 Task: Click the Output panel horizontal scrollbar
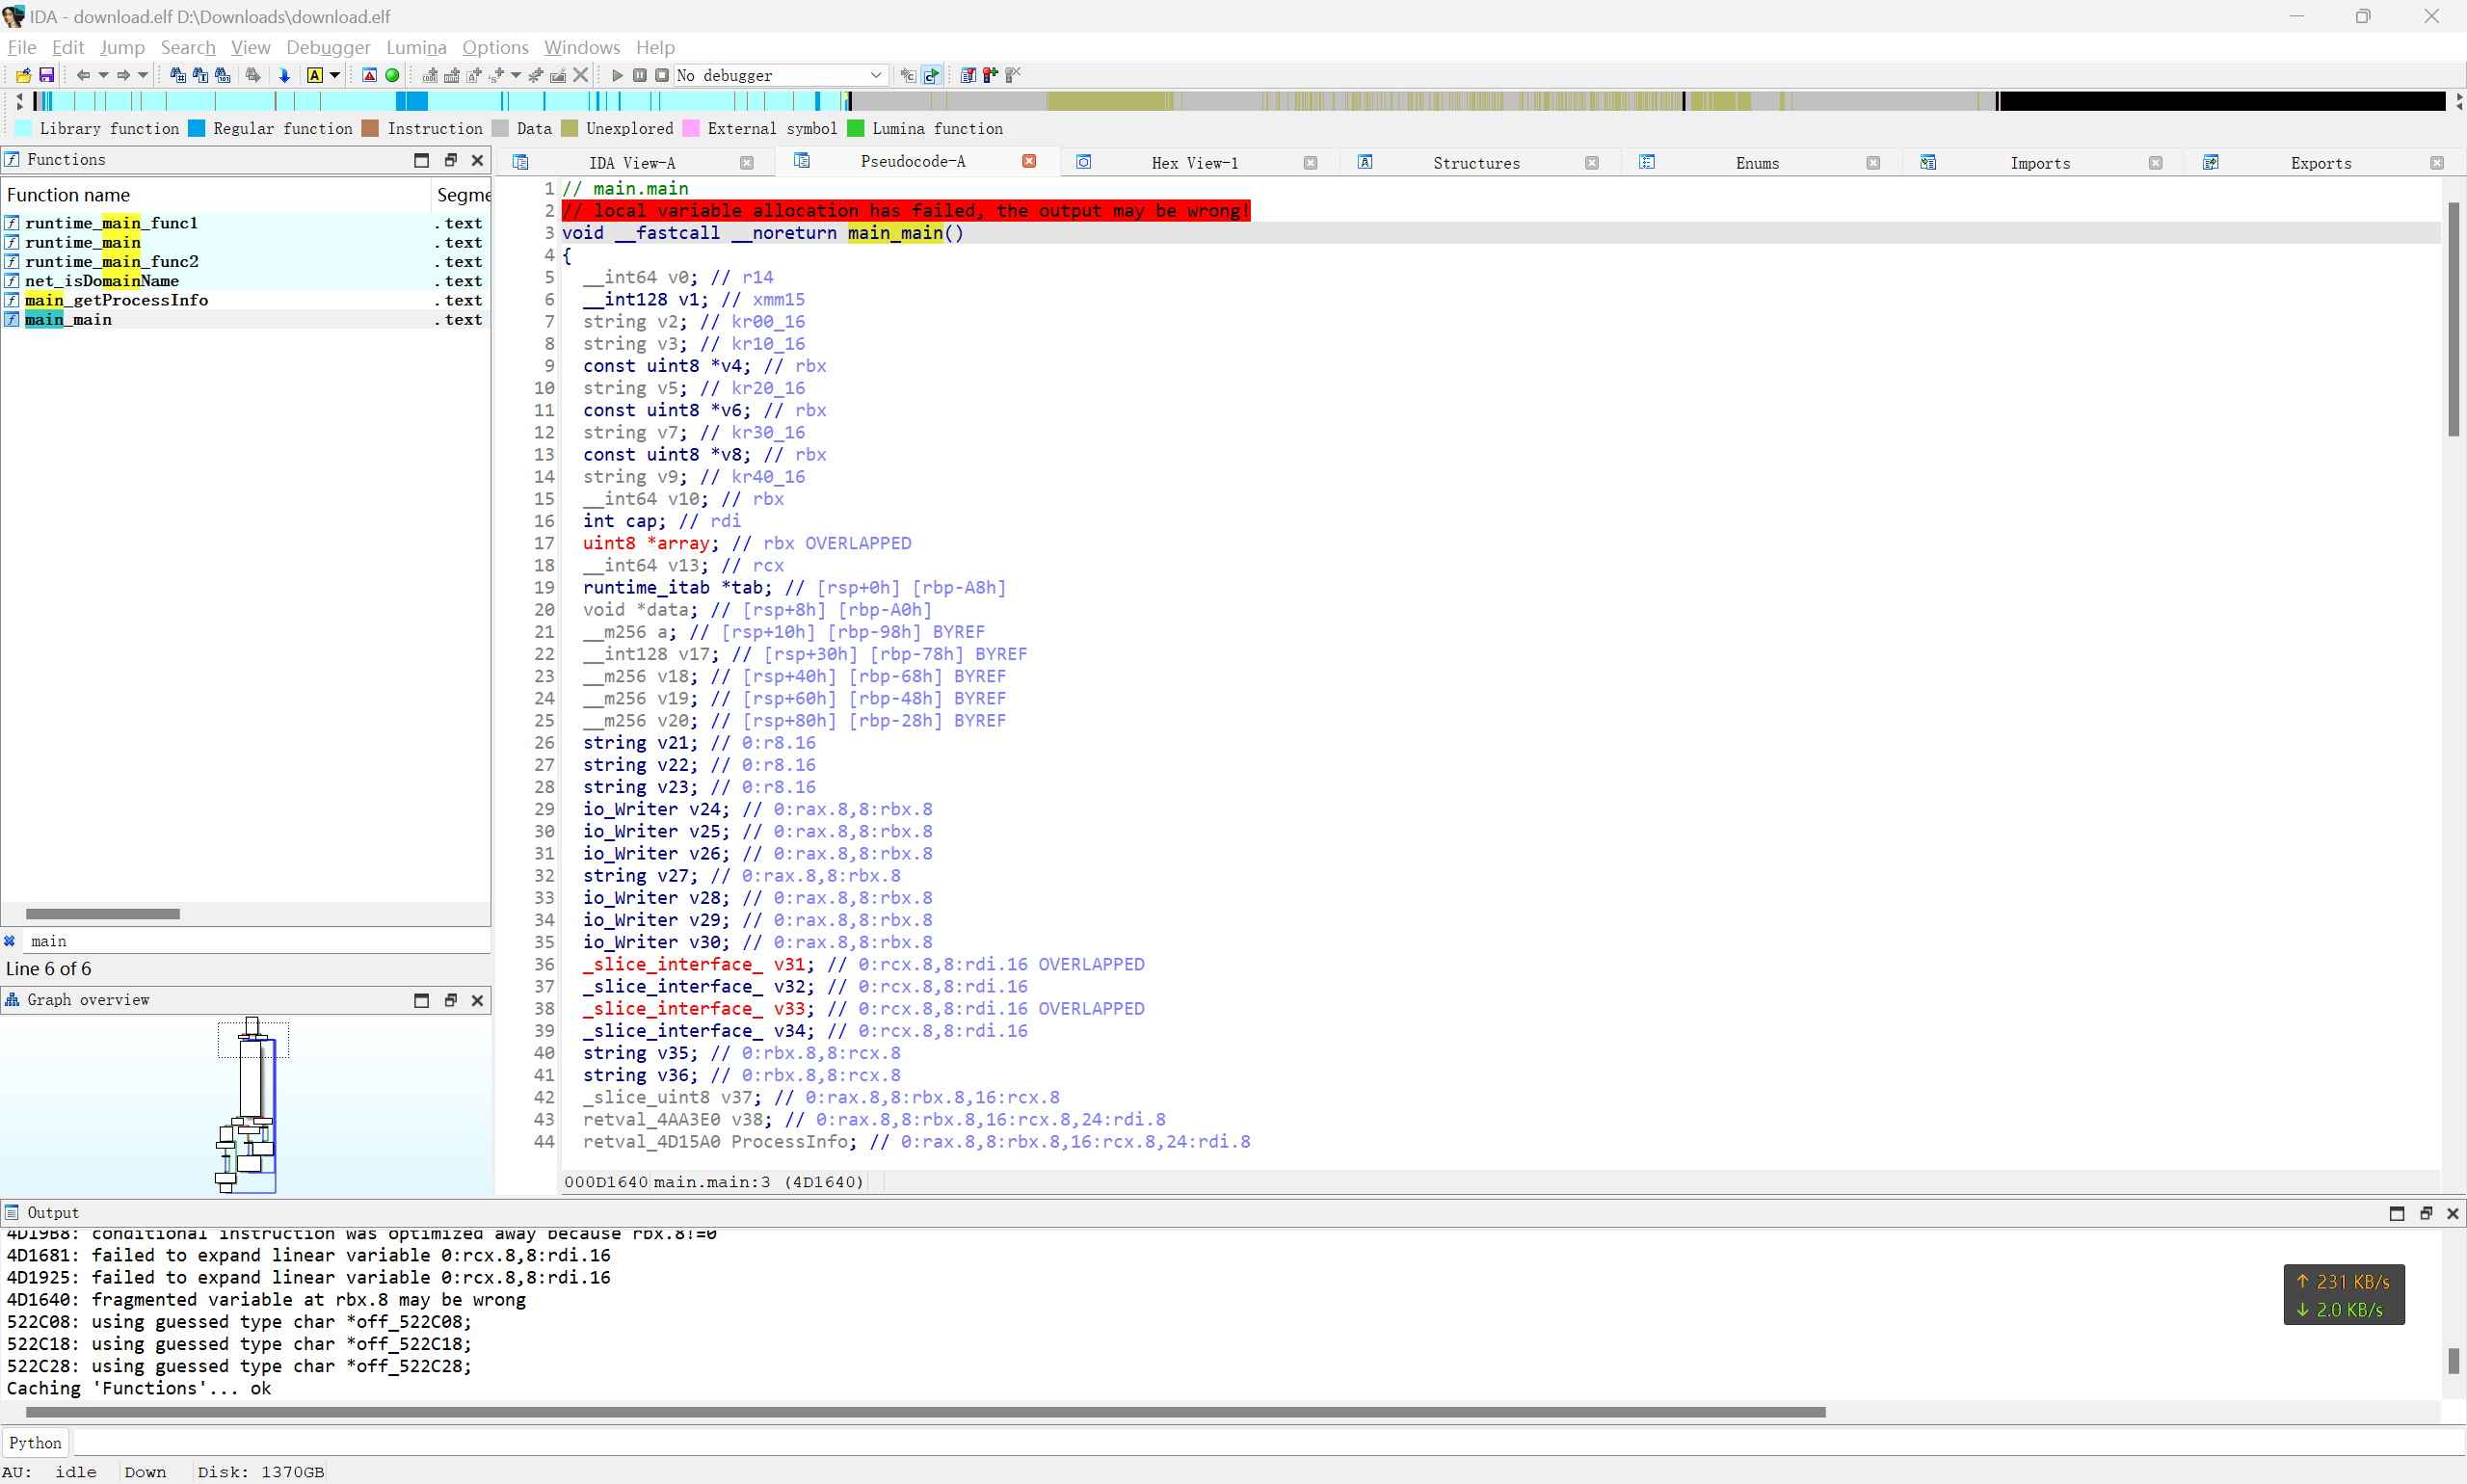[x=925, y=1412]
